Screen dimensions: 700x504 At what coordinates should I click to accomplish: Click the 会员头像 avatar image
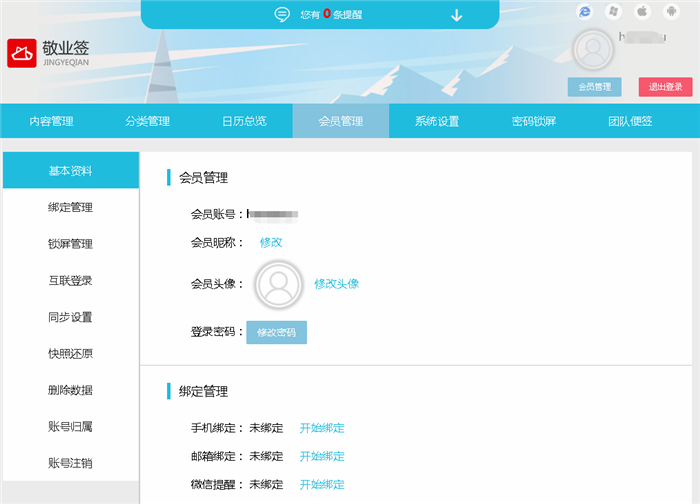tap(278, 284)
